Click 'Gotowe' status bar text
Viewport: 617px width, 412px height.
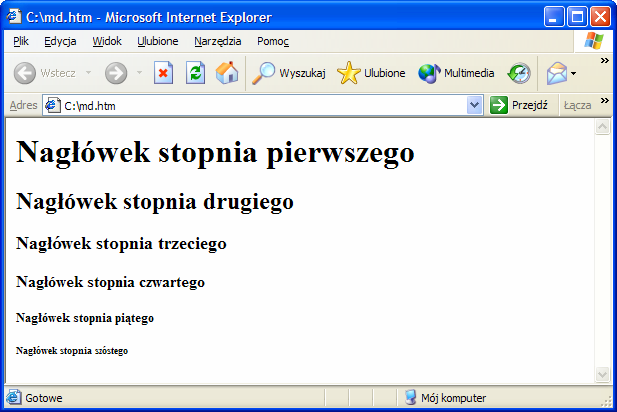[x=44, y=398]
